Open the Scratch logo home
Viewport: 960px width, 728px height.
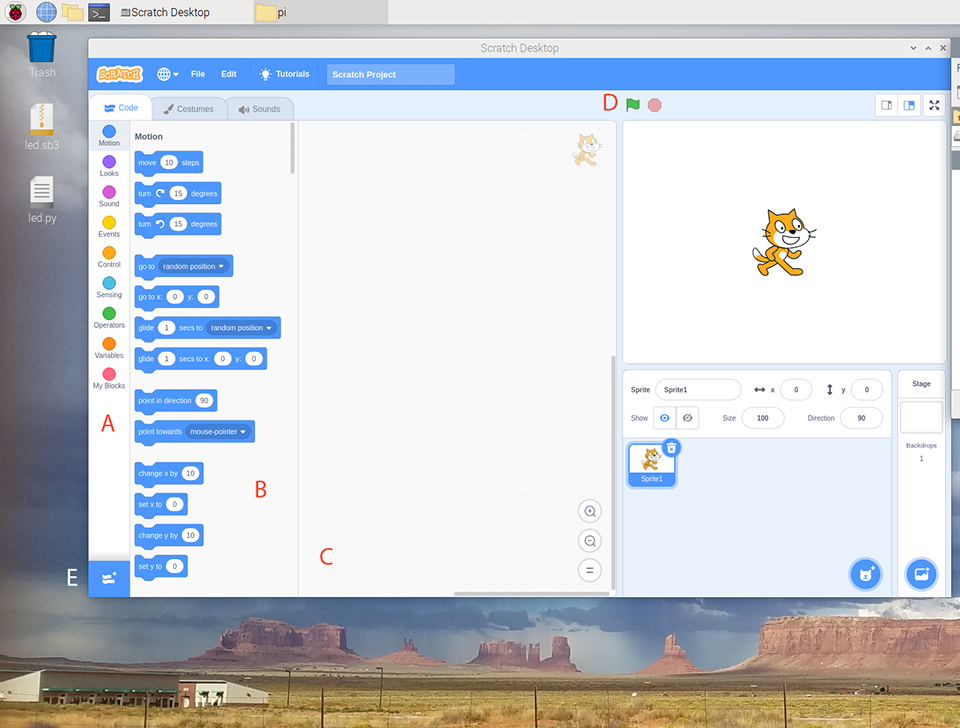[119, 74]
